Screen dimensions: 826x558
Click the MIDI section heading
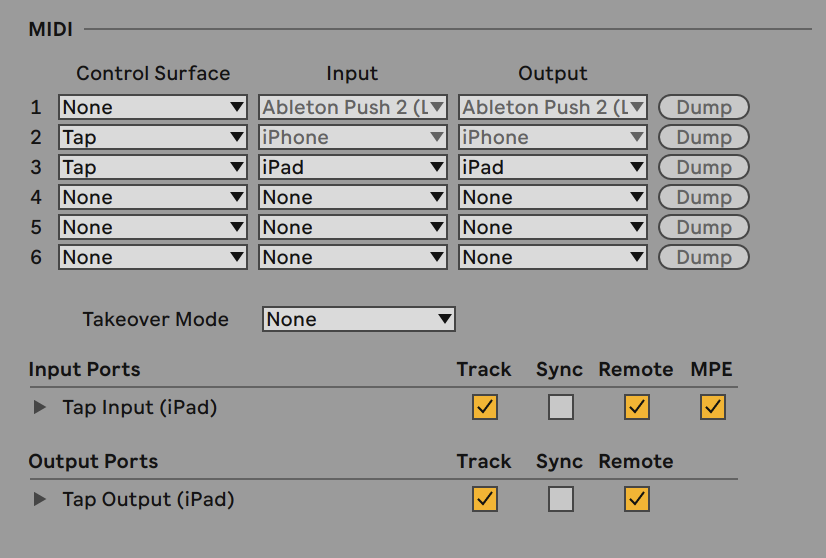(x=51, y=30)
